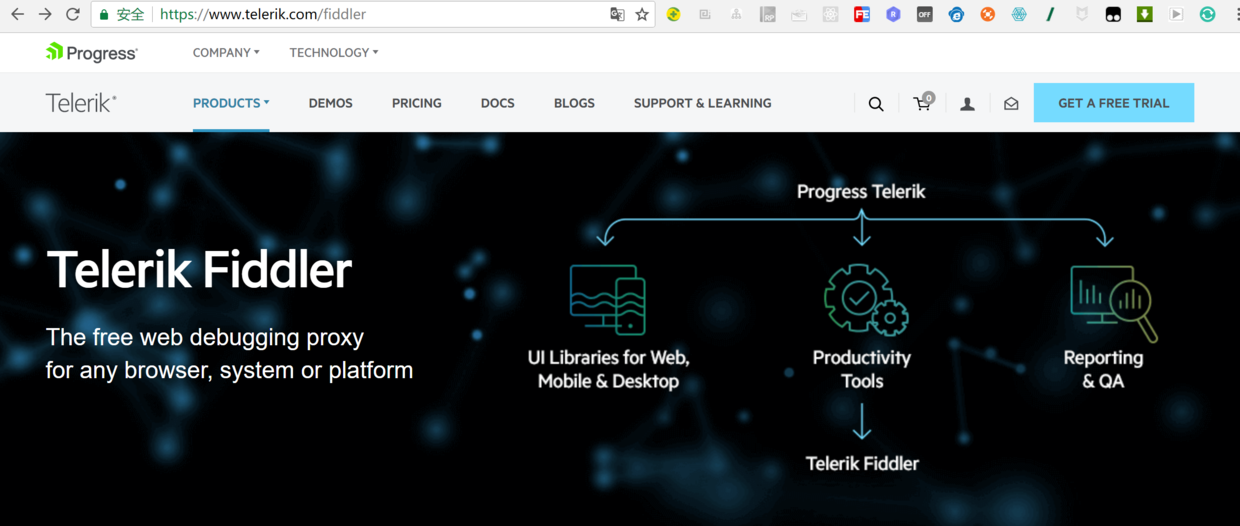The image size is (1240, 526).
Task: Click the dark OFF extension icon
Action: pos(925,14)
